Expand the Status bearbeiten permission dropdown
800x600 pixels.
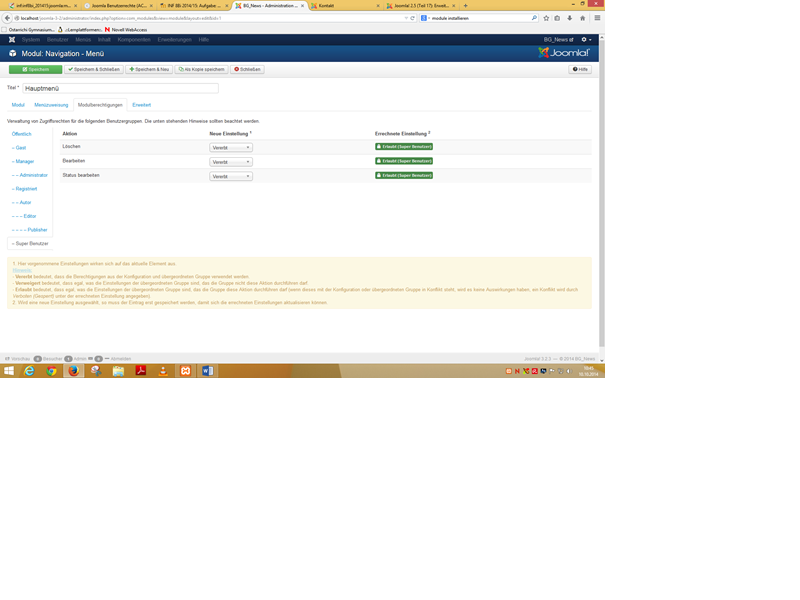pyautogui.click(x=231, y=176)
